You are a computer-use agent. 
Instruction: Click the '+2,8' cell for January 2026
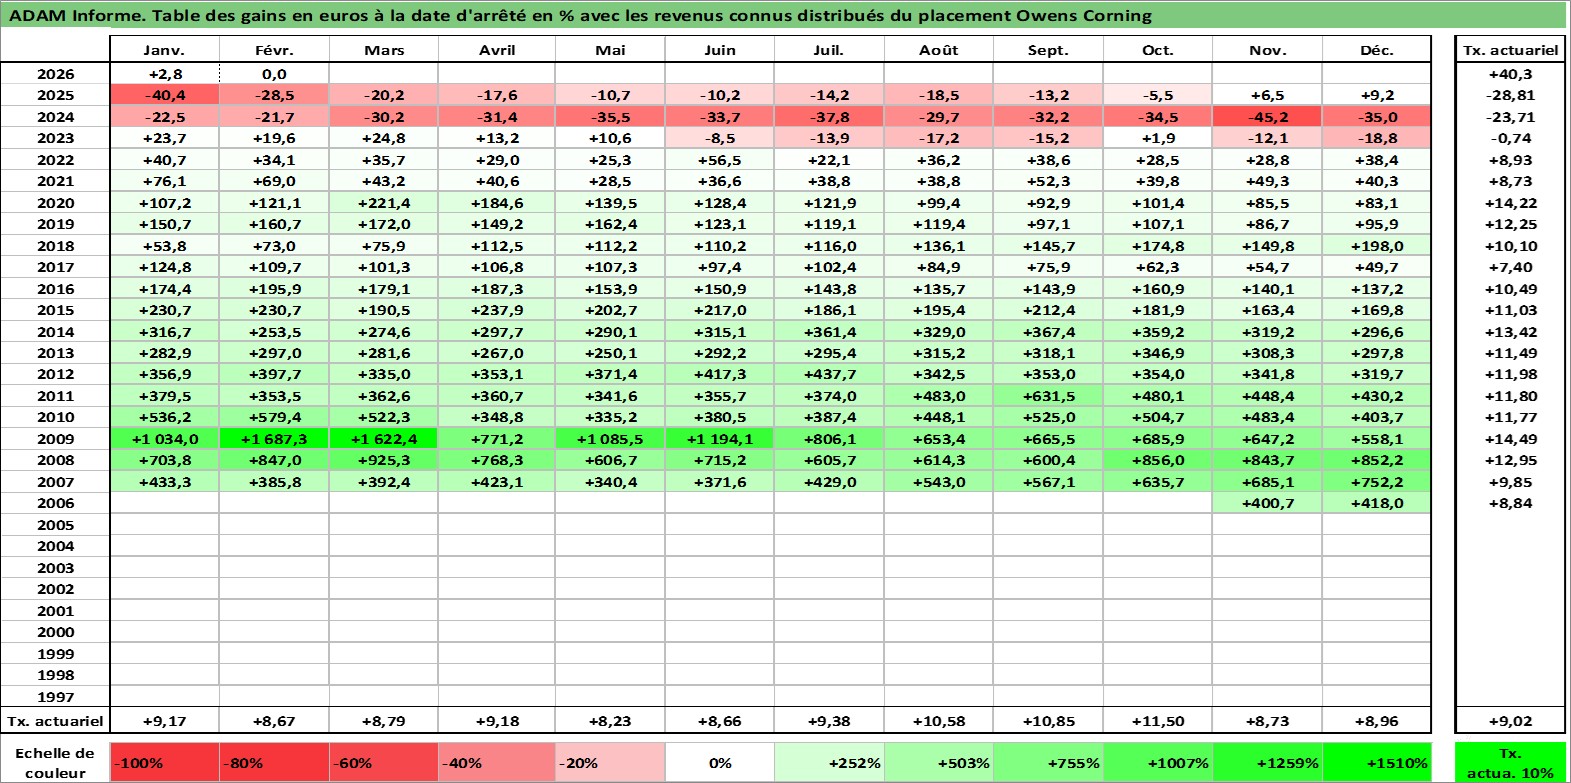[x=165, y=74]
